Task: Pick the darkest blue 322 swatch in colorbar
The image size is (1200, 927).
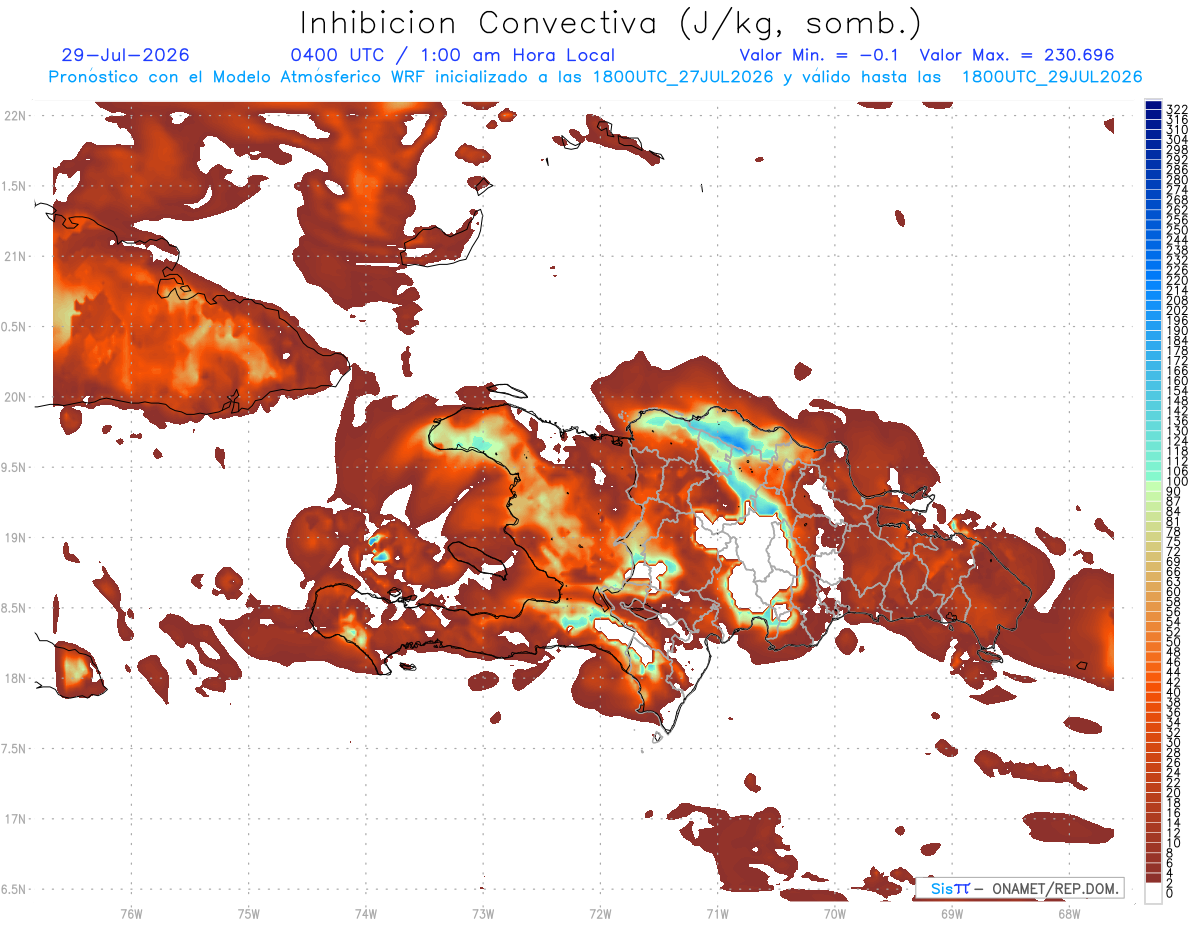Action: point(1153,105)
